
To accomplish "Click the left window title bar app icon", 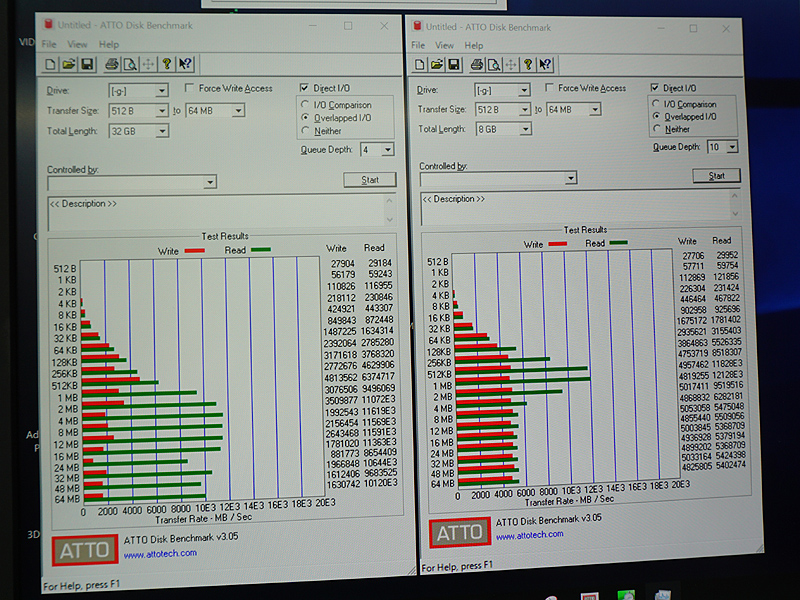I will pyautogui.click(x=48, y=24).
